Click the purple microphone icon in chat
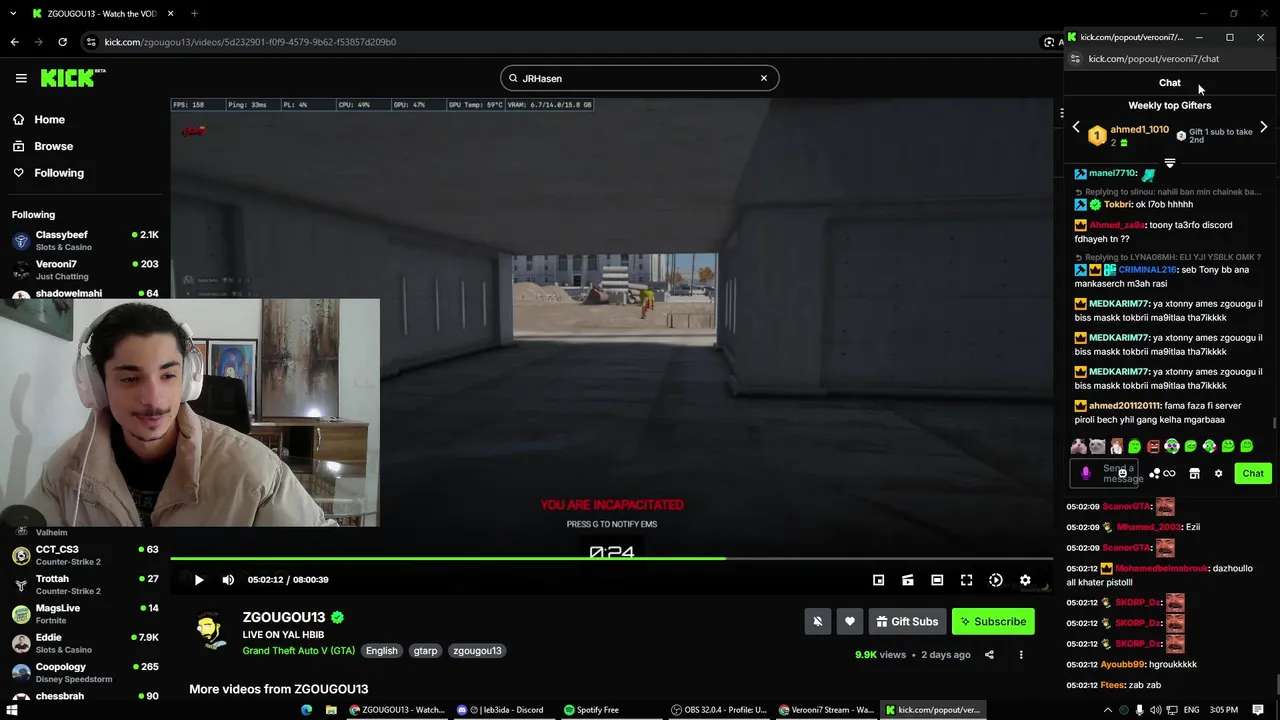This screenshot has height=720, width=1280. click(x=1086, y=473)
